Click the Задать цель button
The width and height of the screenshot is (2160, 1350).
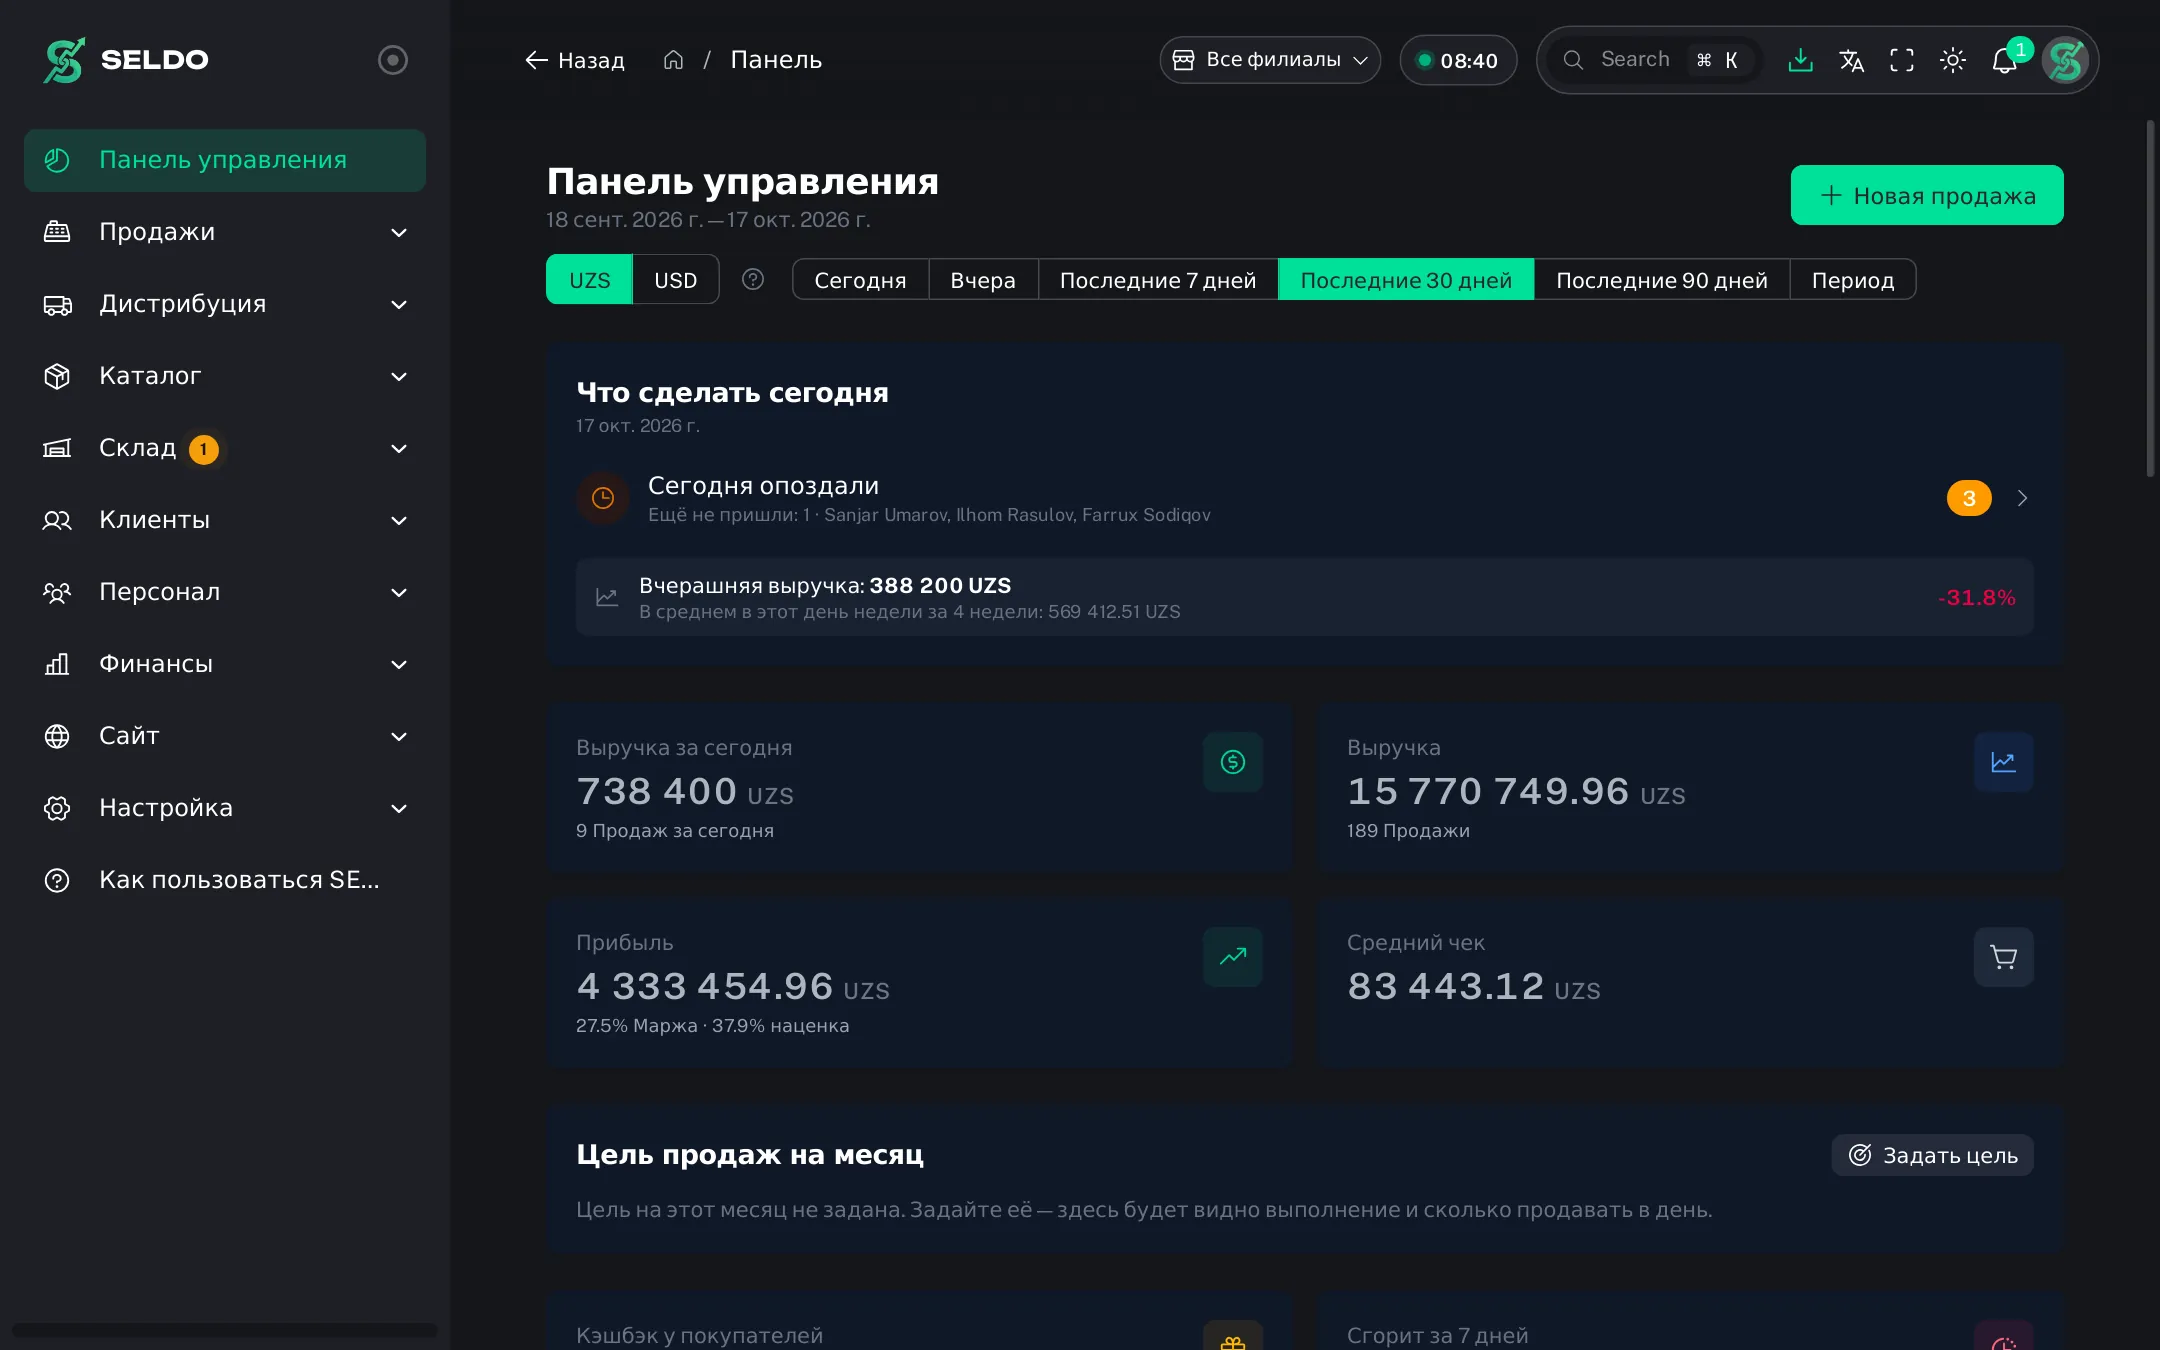pyautogui.click(x=1933, y=1155)
